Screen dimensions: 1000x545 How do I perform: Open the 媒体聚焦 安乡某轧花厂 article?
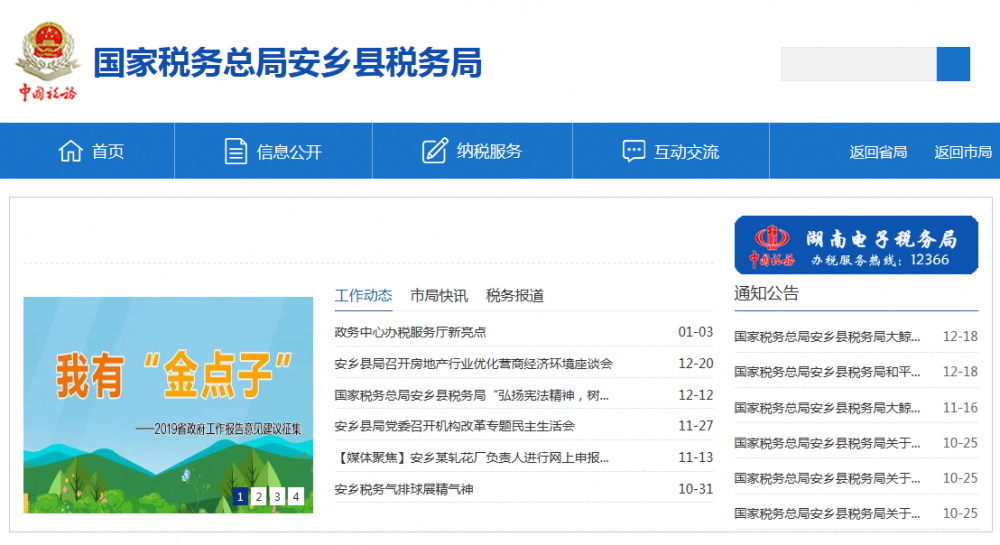point(471,458)
